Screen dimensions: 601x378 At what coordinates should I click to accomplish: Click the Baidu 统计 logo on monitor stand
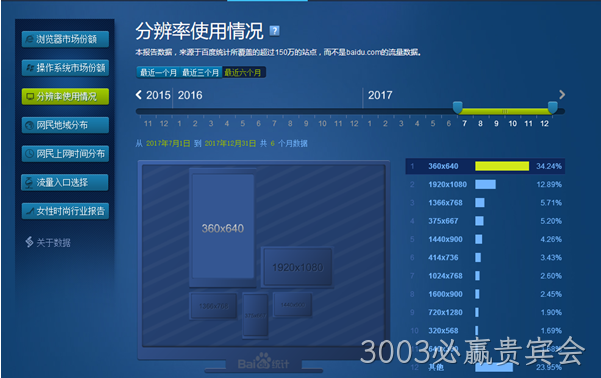263,362
